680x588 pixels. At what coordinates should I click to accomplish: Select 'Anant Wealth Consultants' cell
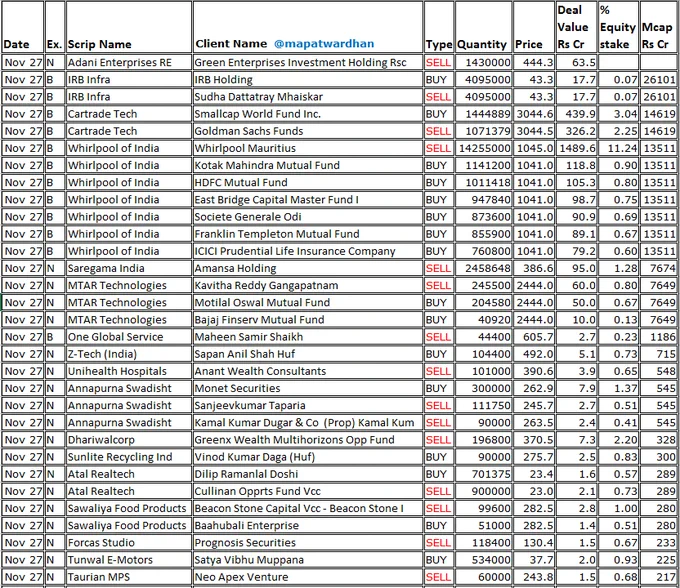(308, 371)
